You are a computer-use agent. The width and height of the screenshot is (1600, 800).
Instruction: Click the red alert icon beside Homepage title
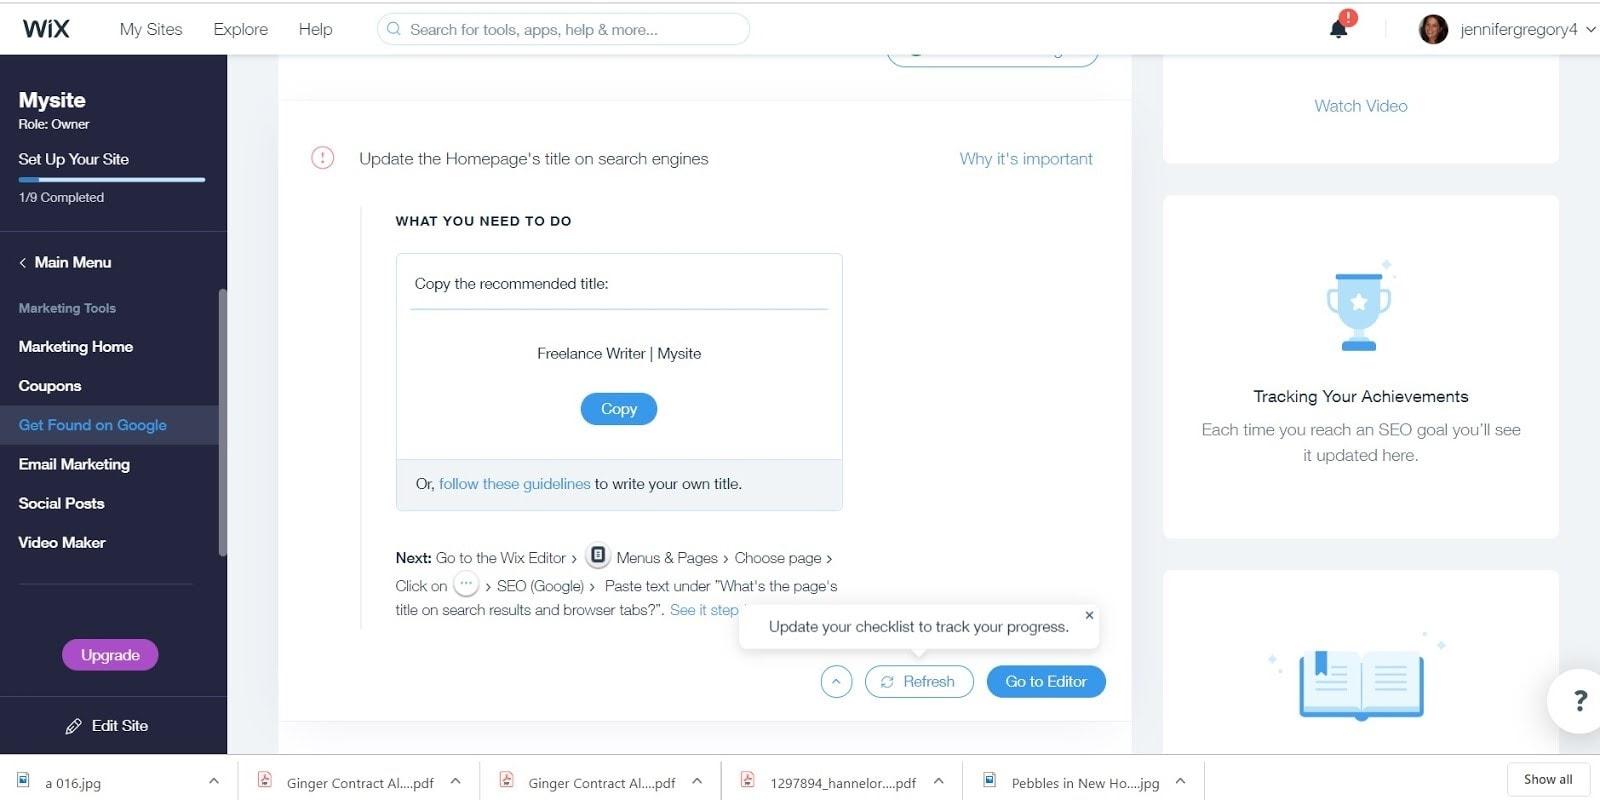[x=322, y=158]
